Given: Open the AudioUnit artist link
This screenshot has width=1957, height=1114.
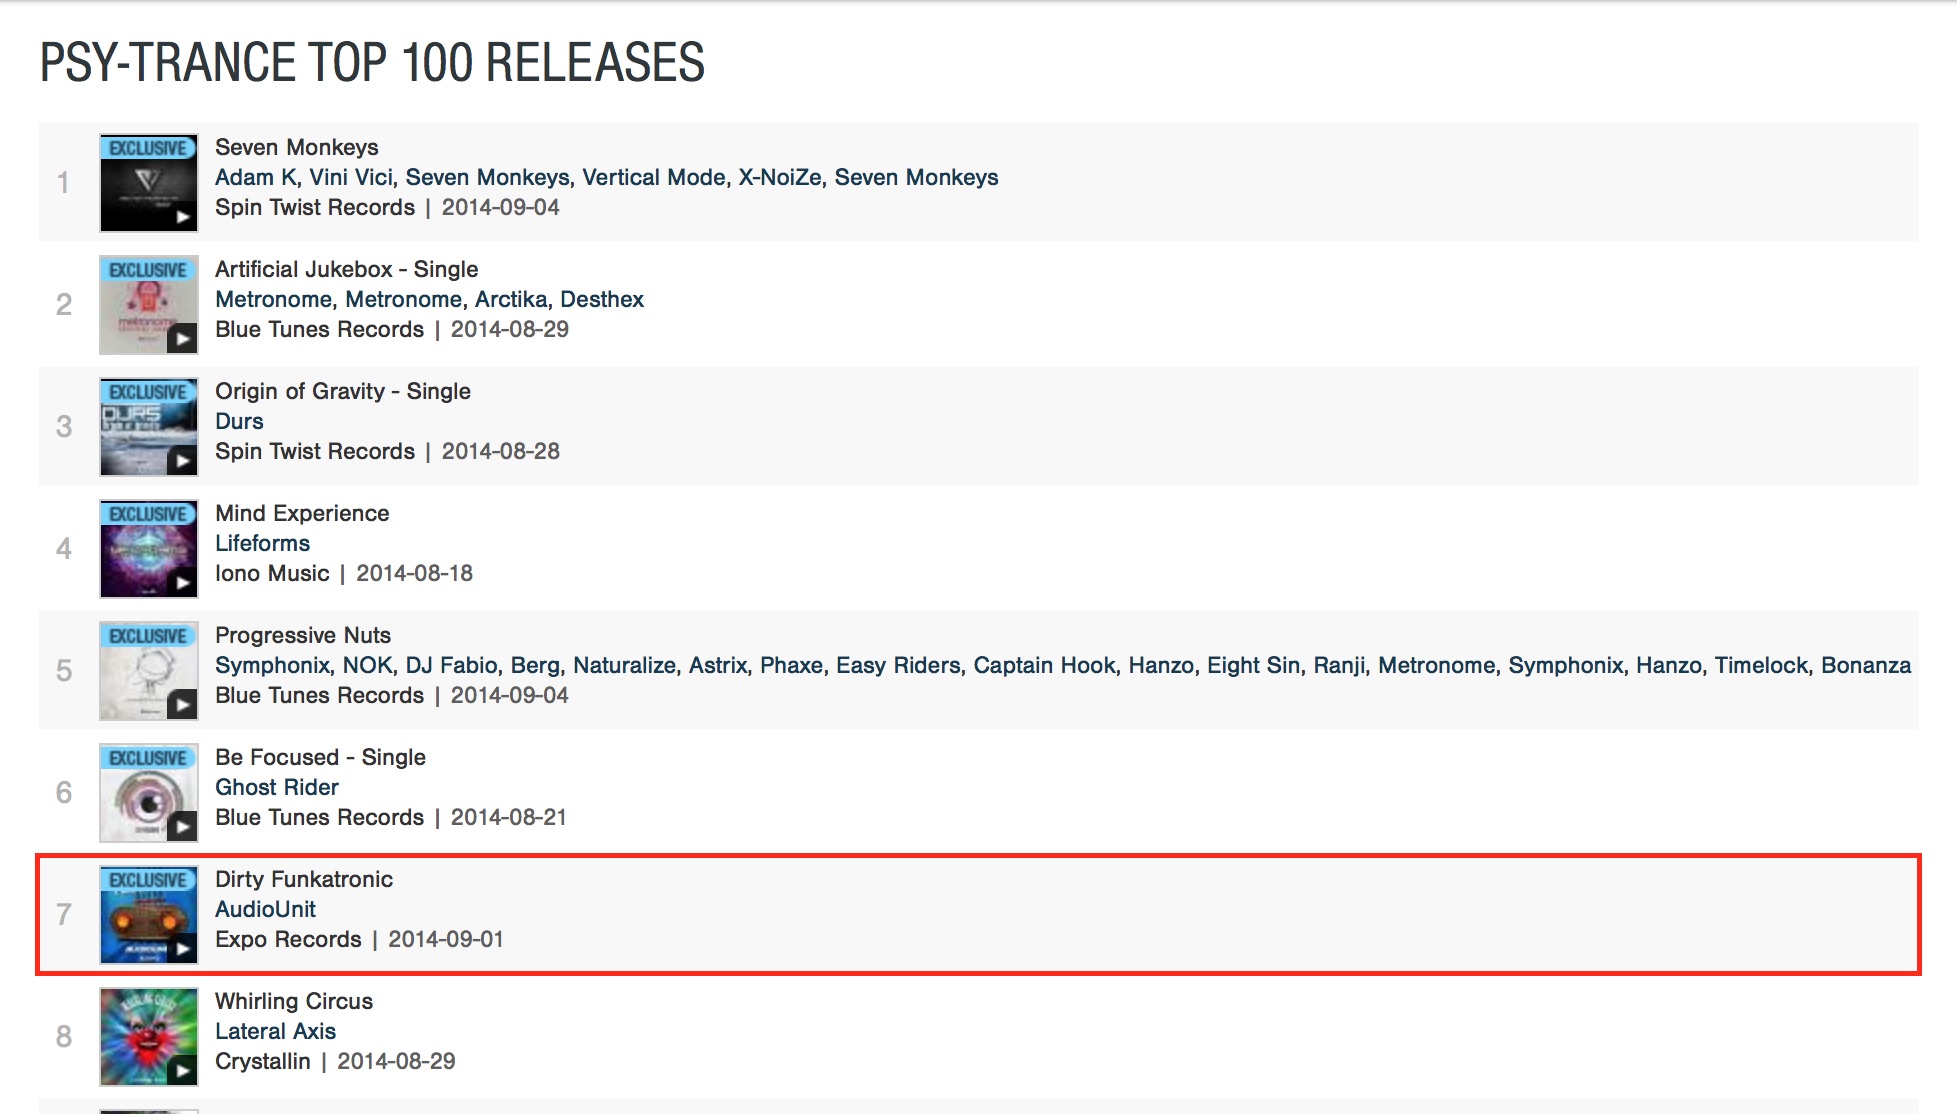Looking at the screenshot, I should (265, 909).
